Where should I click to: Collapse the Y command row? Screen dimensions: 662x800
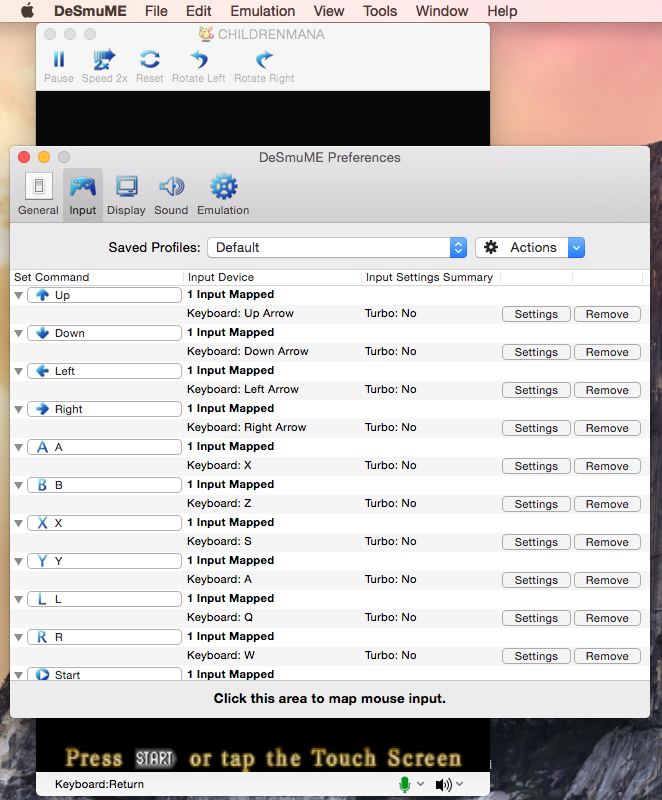coord(18,562)
